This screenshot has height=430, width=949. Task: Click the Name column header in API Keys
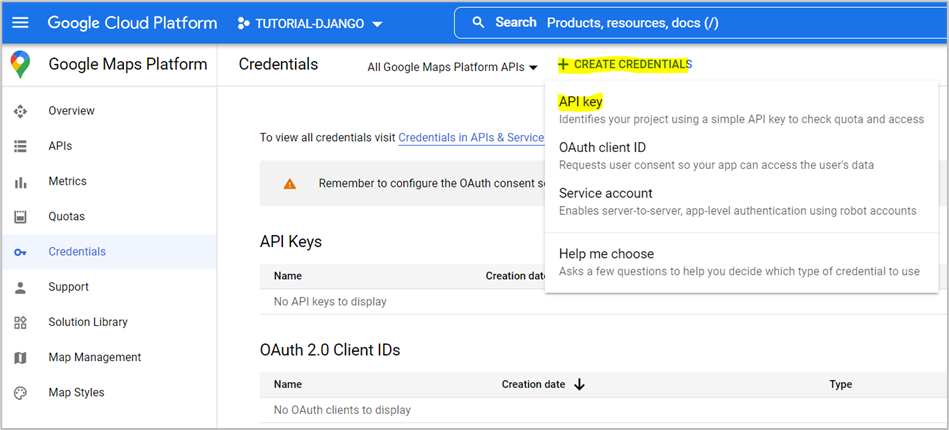click(287, 276)
